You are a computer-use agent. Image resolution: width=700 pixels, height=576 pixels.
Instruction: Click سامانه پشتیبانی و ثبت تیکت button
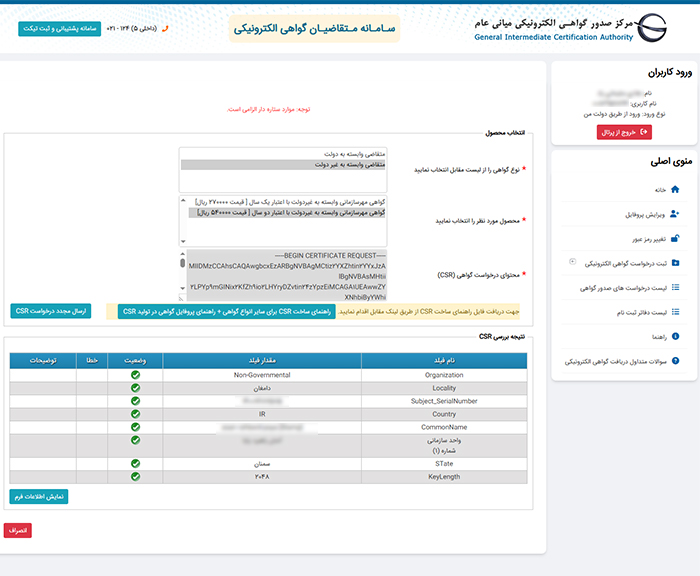tap(59, 29)
